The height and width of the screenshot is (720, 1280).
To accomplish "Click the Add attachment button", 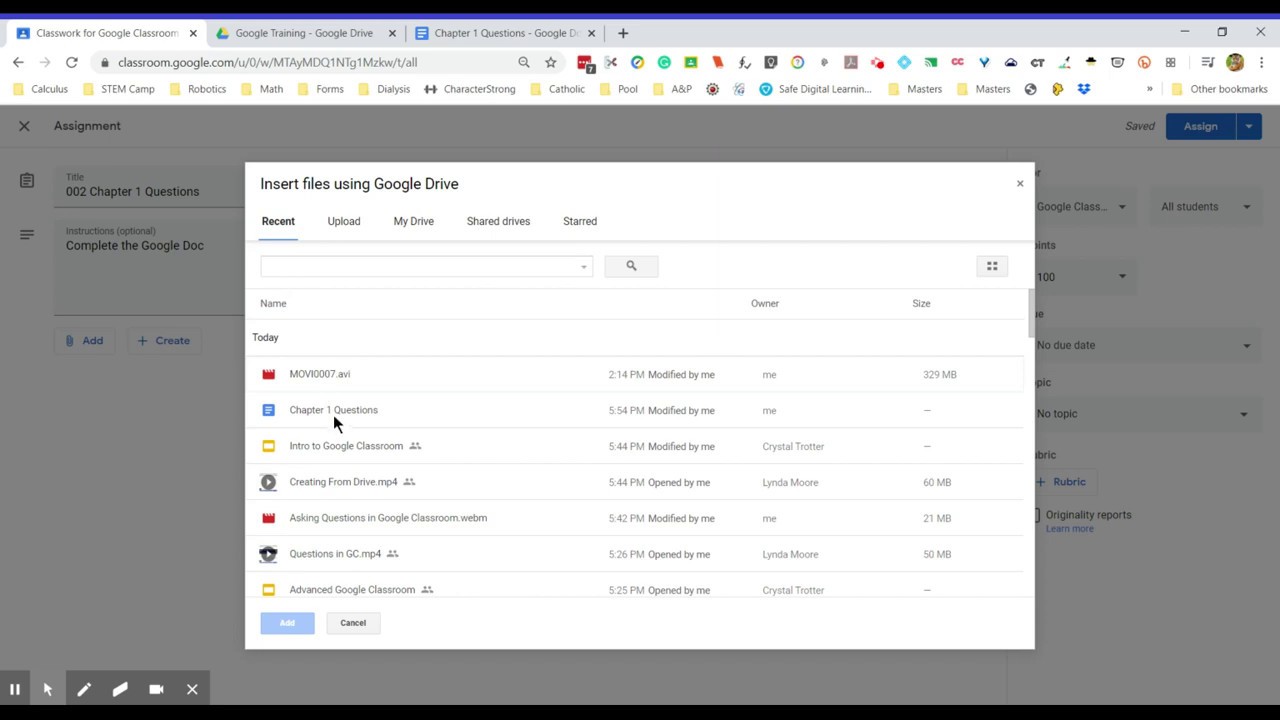I will 84,341.
